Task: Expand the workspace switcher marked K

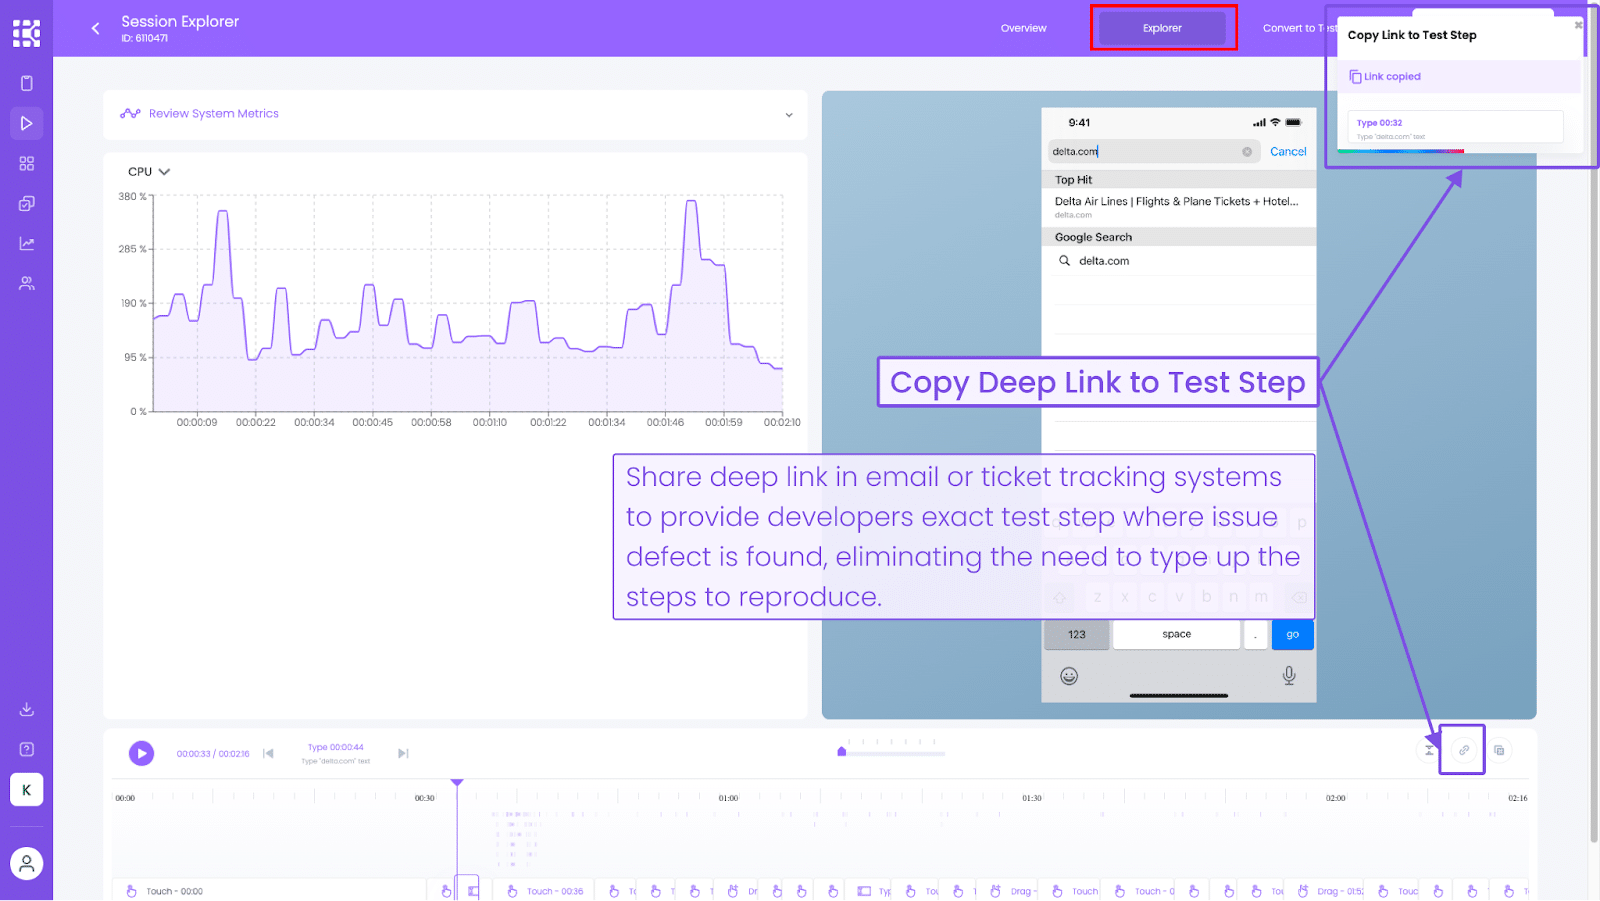Action: 27,790
